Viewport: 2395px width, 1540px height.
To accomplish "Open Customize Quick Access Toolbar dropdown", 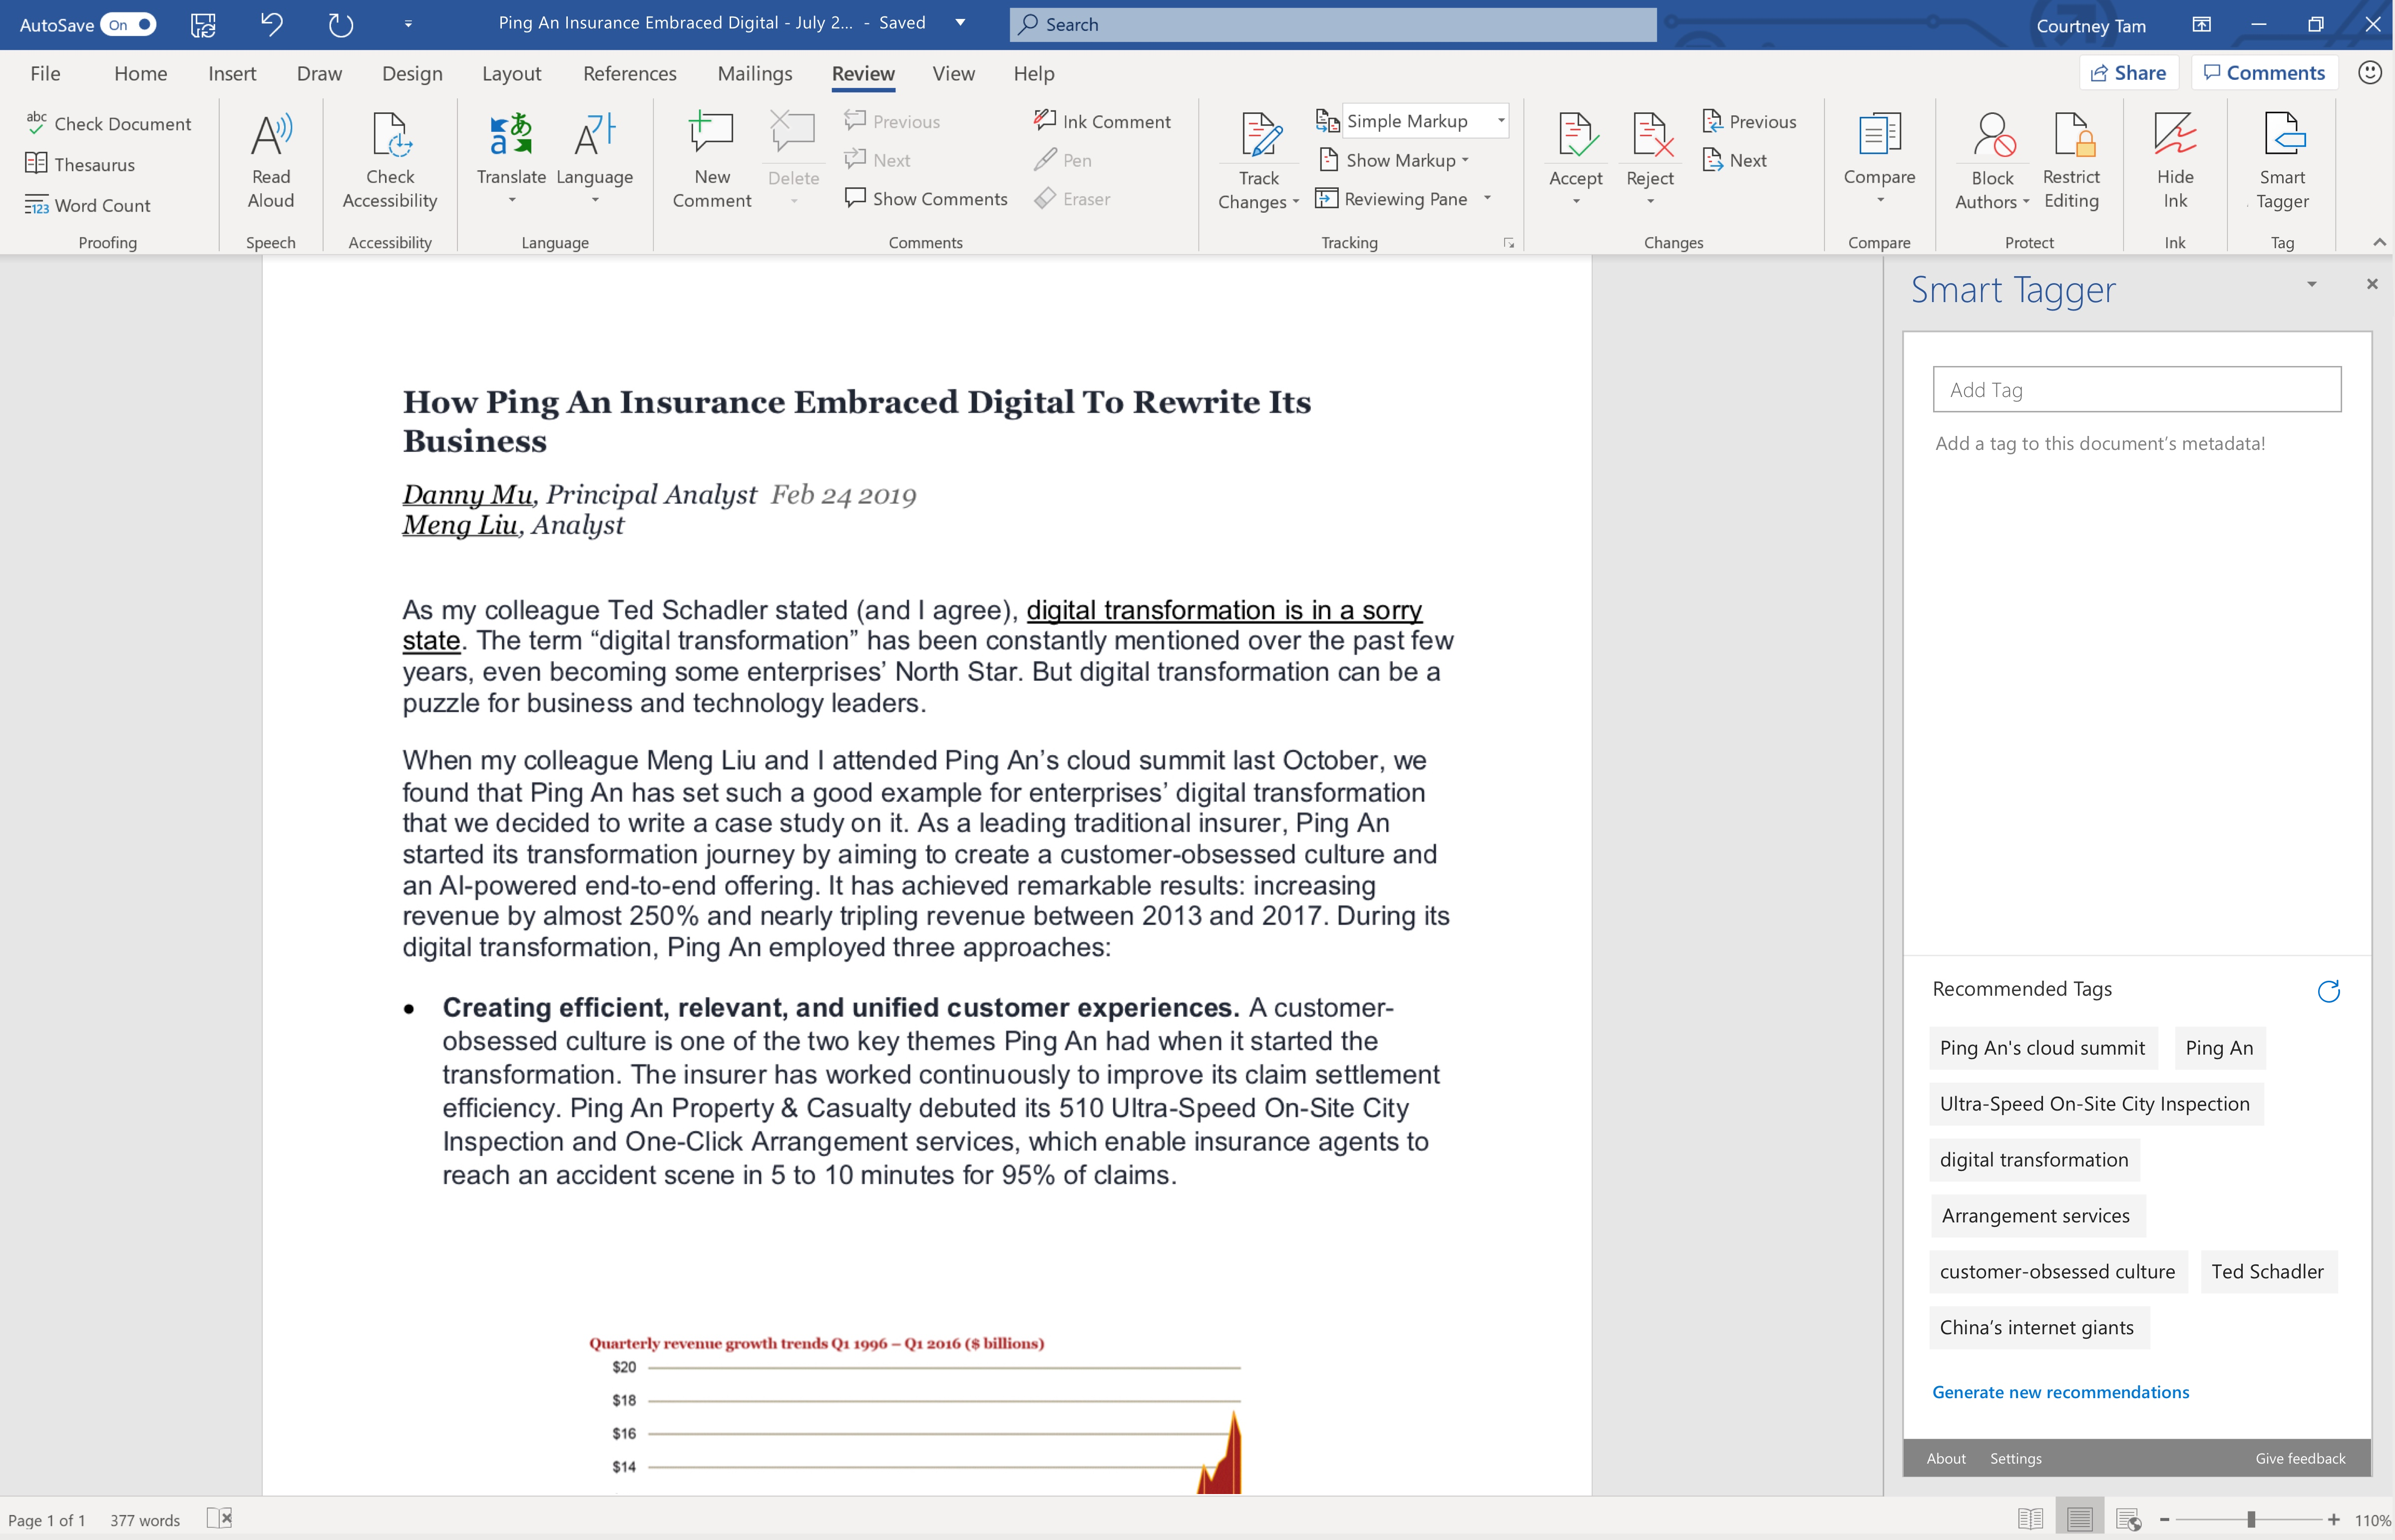I will tap(408, 24).
